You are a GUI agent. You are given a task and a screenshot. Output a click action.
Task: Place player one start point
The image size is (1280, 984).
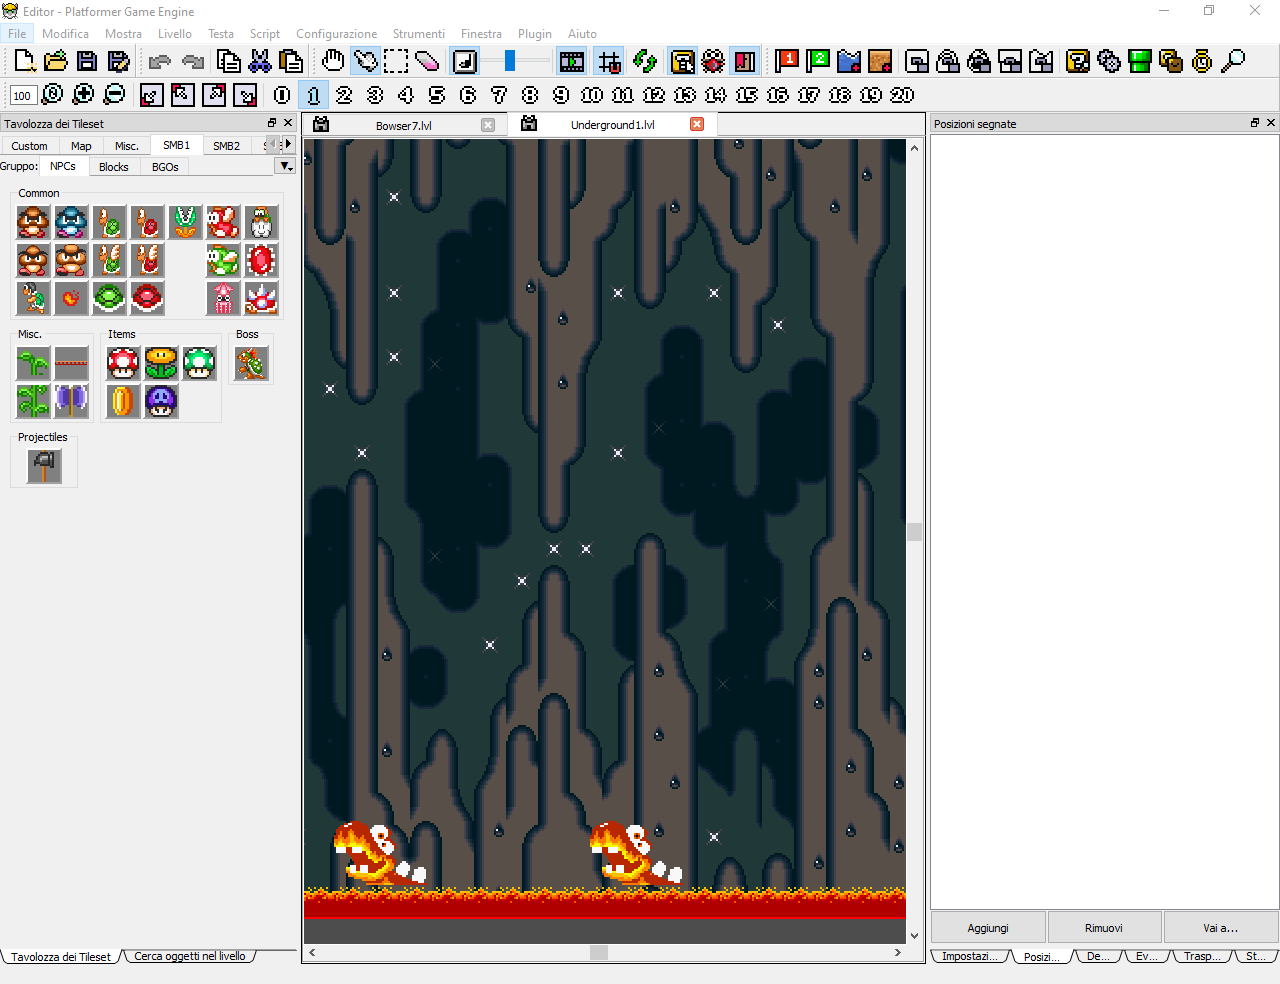click(x=787, y=61)
